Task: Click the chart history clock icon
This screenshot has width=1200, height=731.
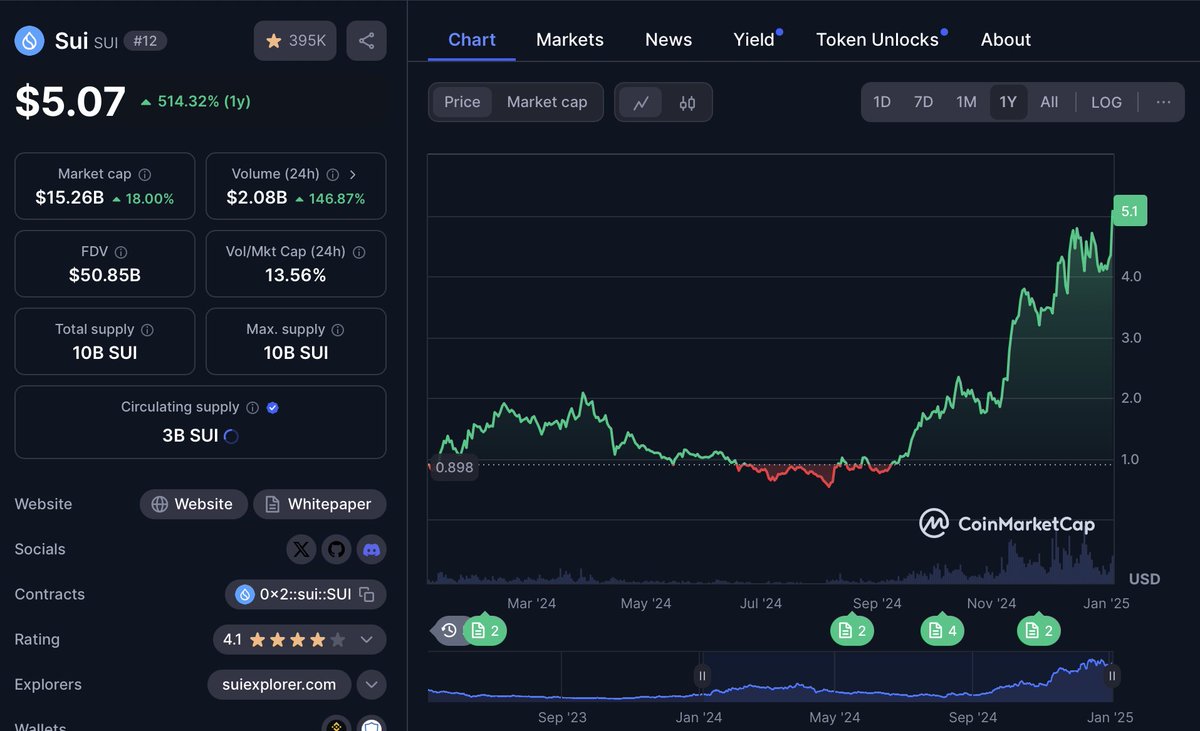Action: tap(449, 630)
